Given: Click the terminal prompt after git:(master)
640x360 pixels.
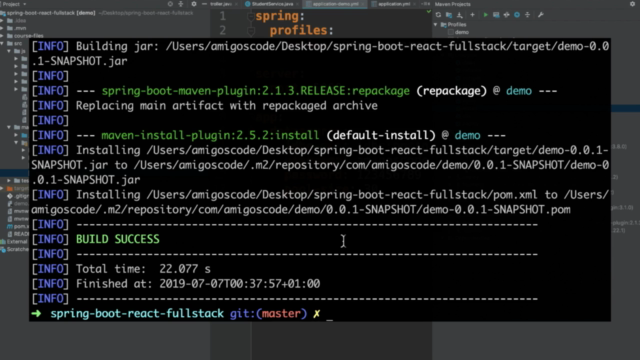Looking at the screenshot, I should [x=329, y=314].
